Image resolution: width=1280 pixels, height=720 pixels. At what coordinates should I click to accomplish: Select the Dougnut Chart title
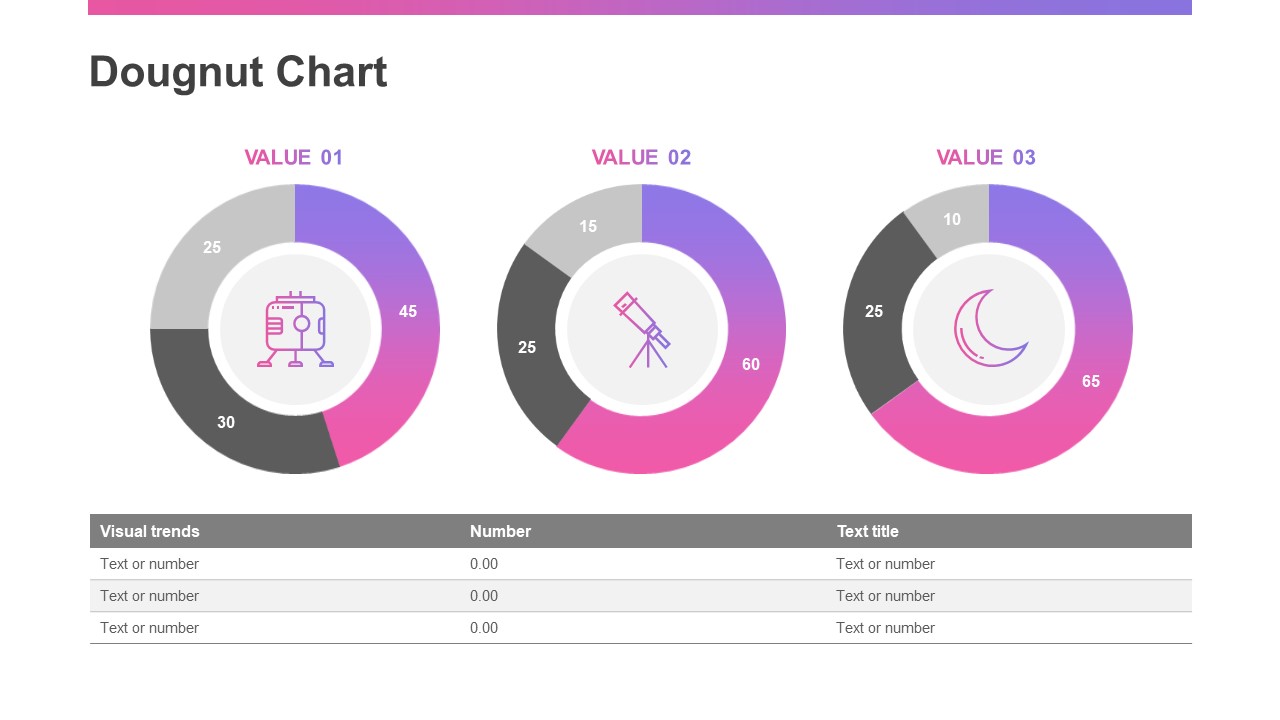click(x=238, y=72)
